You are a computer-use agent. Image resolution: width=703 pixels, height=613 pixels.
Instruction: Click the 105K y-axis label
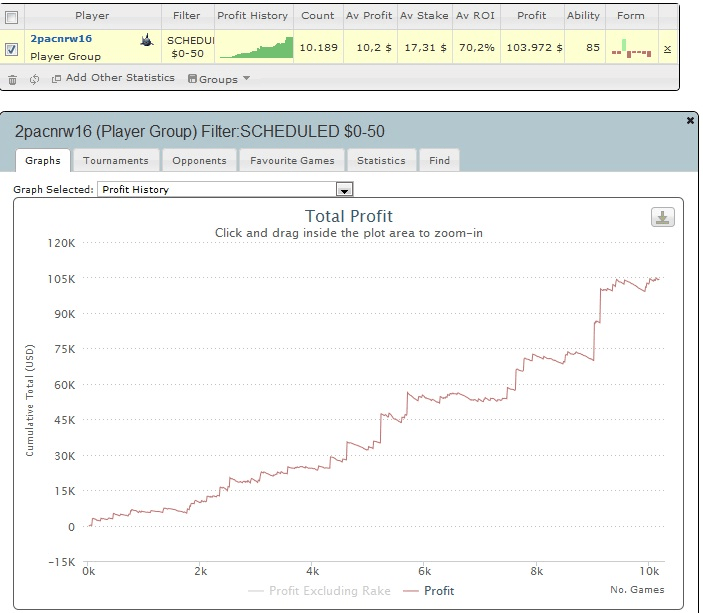coord(62,279)
